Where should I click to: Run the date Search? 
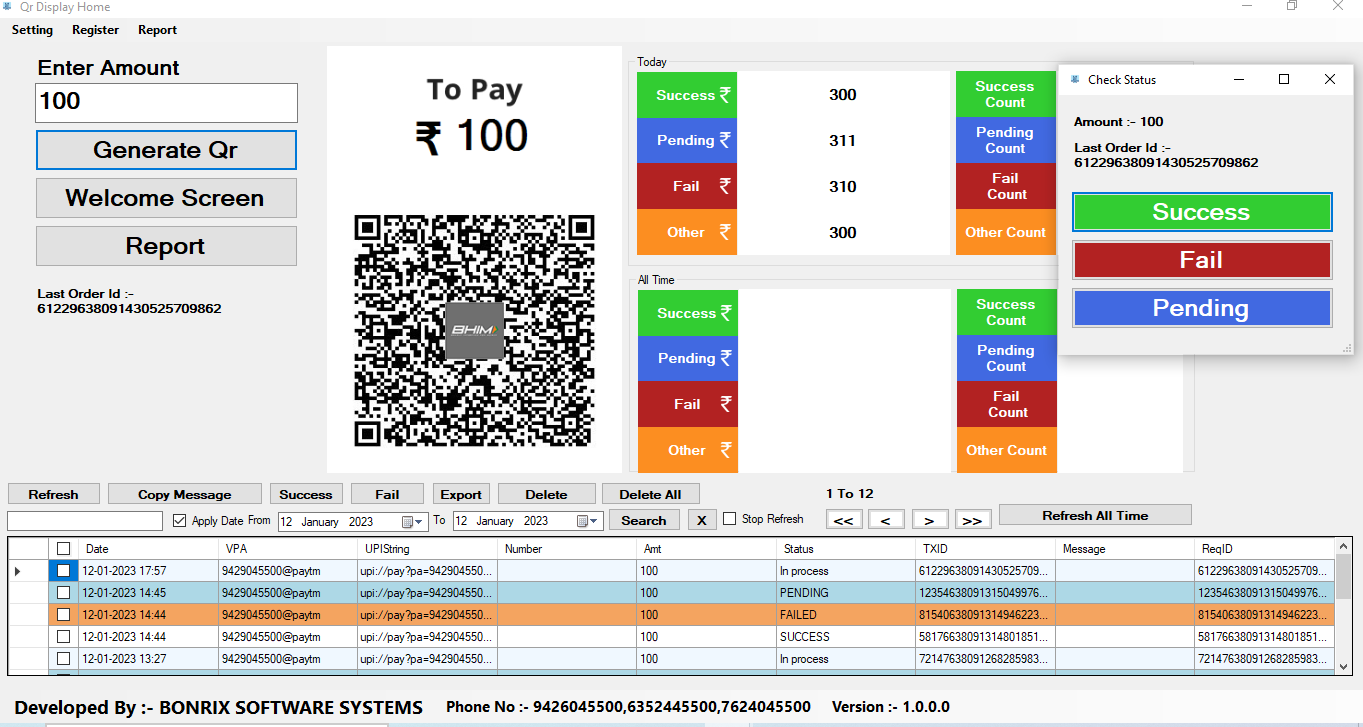coord(644,520)
